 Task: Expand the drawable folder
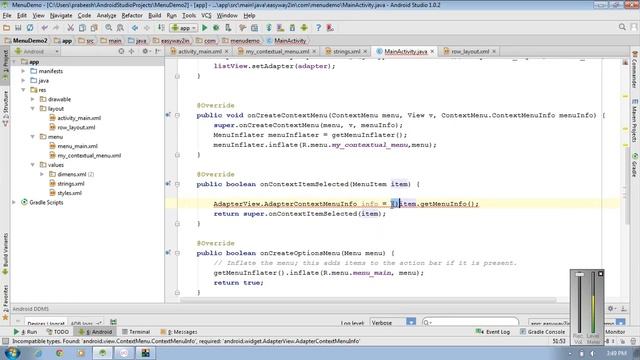(33, 99)
